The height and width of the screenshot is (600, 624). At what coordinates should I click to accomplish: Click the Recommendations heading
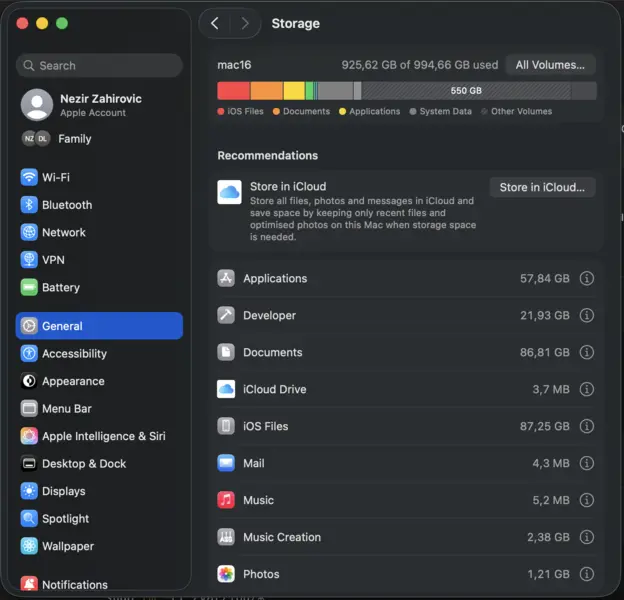click(x=267, y=156)
